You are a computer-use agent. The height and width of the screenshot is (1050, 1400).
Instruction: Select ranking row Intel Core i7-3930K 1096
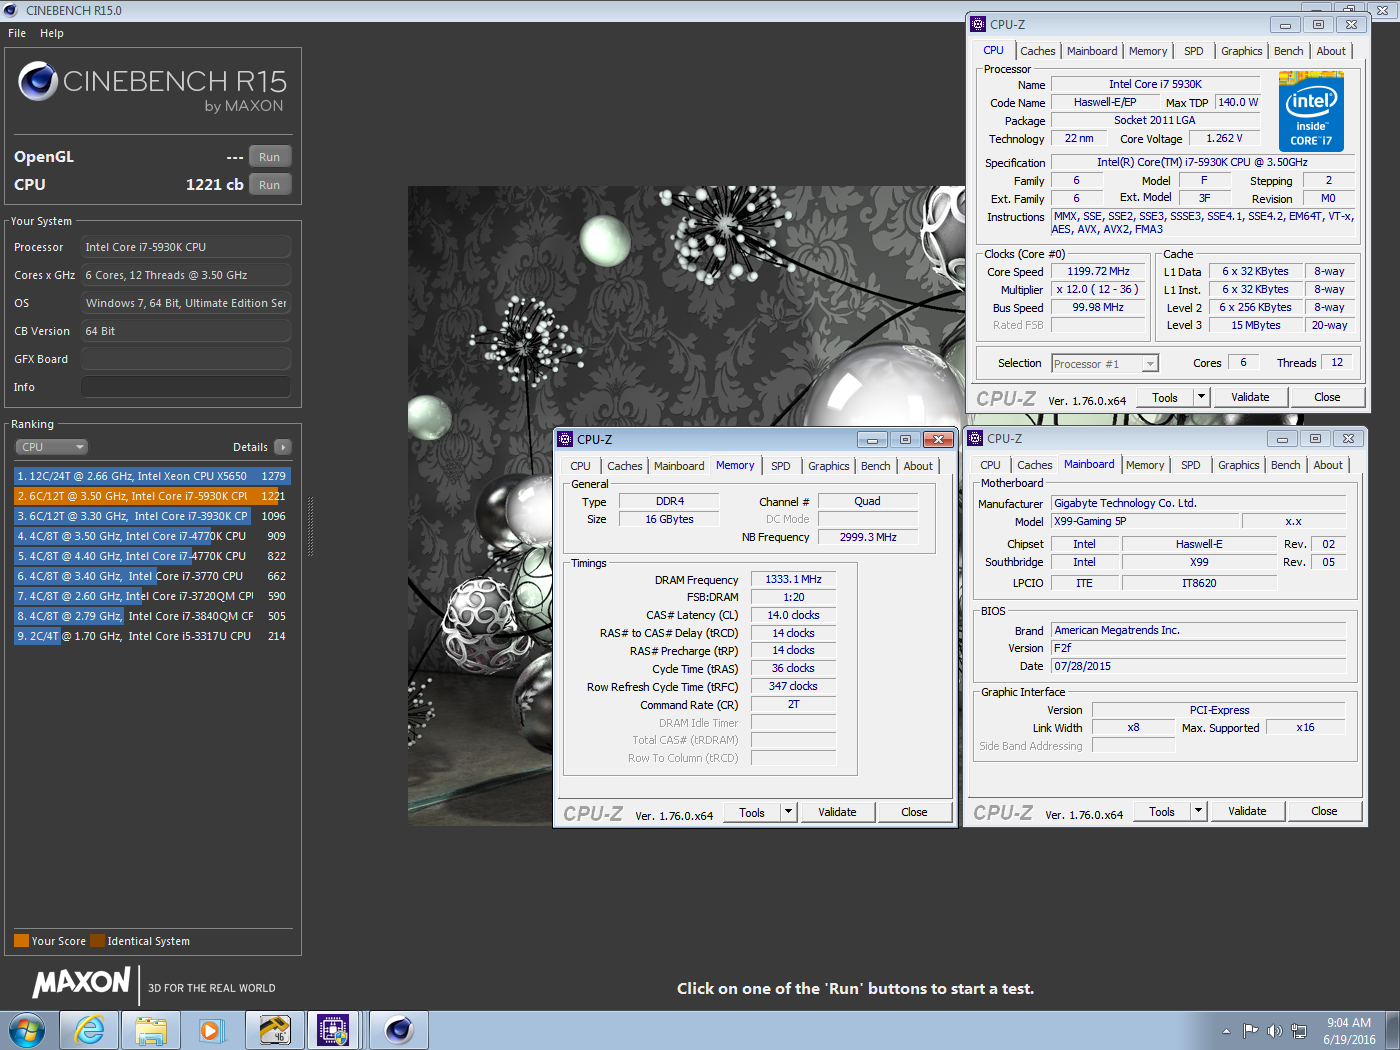pos(152,516)
